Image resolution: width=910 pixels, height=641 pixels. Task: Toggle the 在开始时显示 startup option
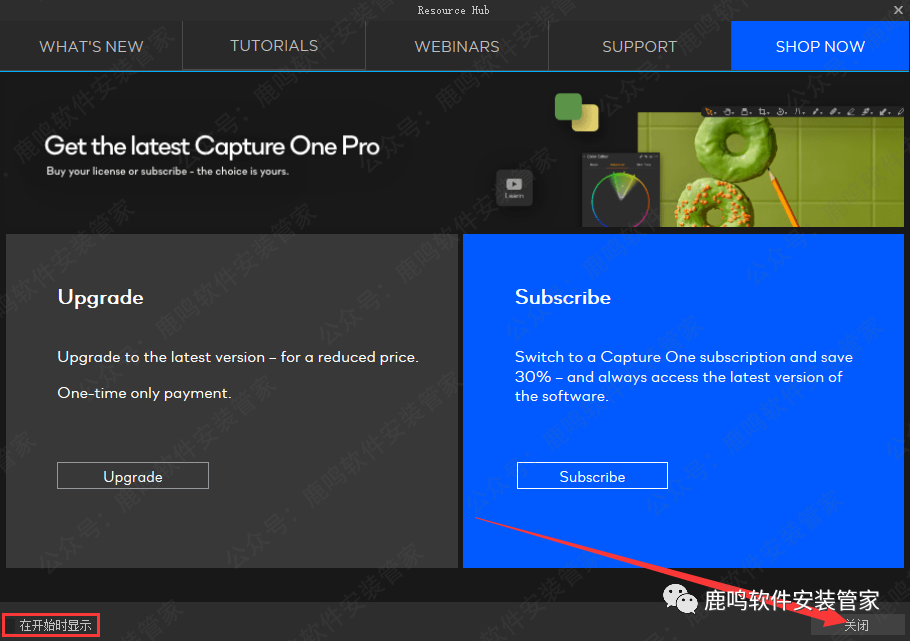click(x=54, y=626)
